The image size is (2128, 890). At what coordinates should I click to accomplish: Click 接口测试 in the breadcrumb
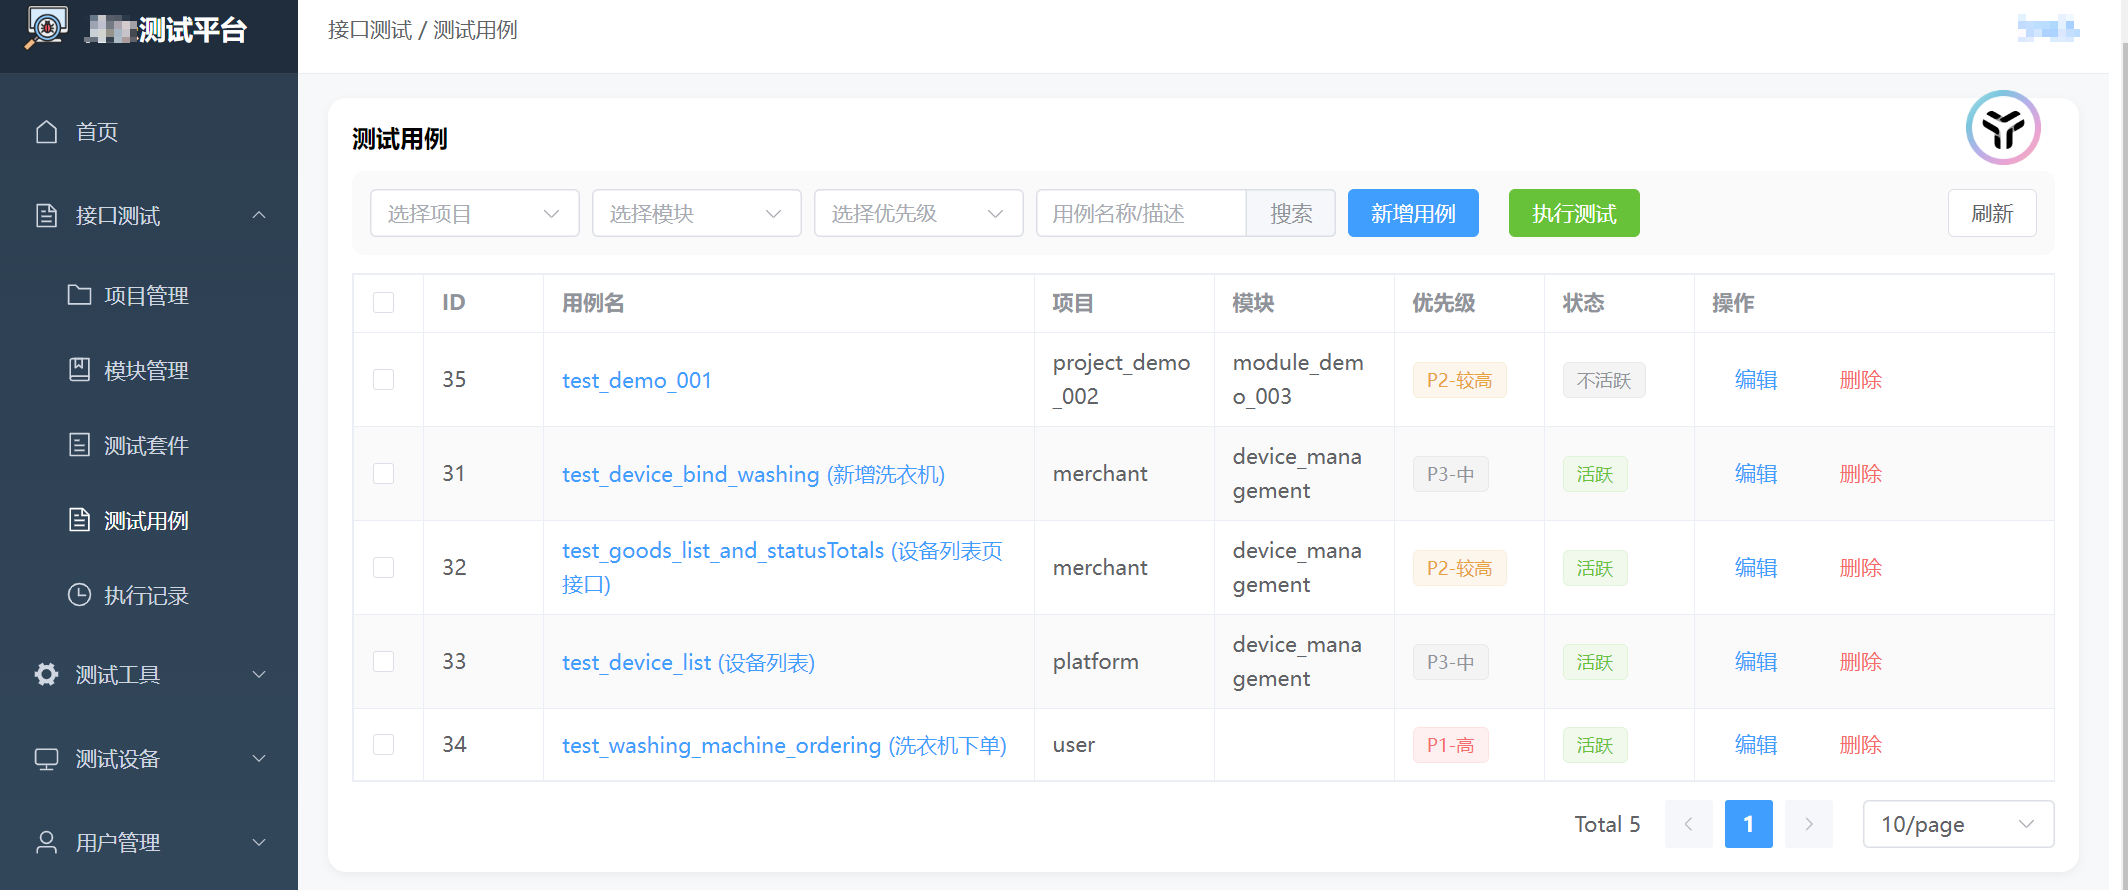(370, 30)
